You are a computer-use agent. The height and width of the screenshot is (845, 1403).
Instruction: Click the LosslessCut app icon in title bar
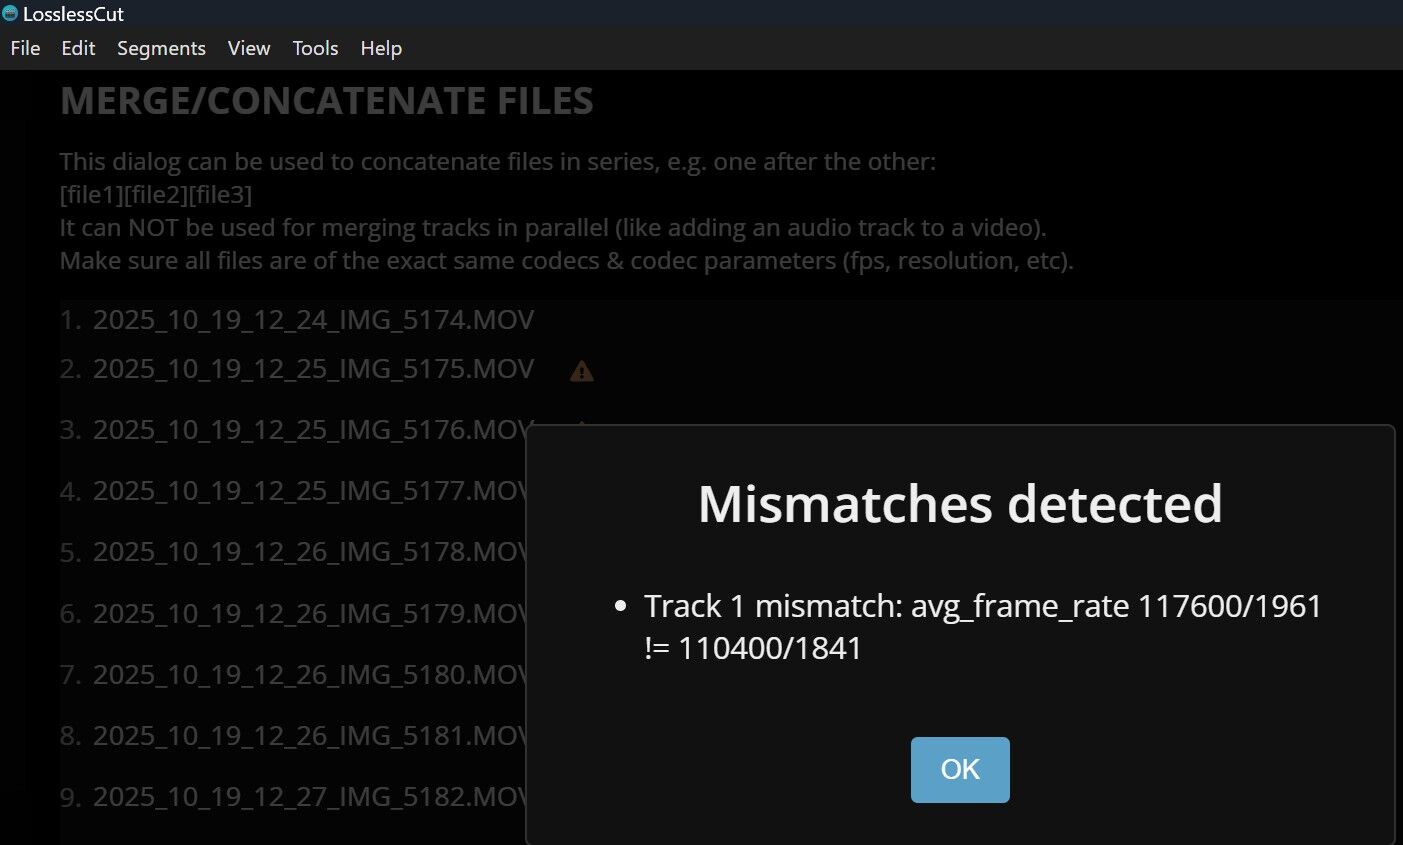coord(10,14)
